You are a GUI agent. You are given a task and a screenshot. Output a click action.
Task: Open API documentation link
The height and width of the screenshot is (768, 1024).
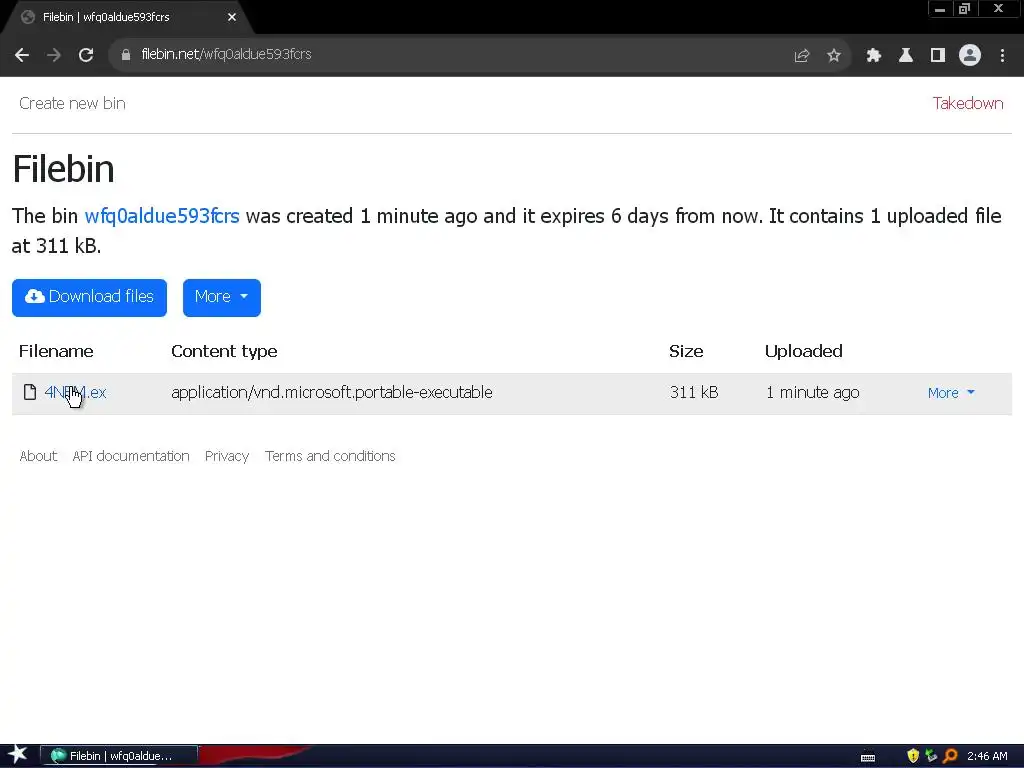click(x=131, y=456)
